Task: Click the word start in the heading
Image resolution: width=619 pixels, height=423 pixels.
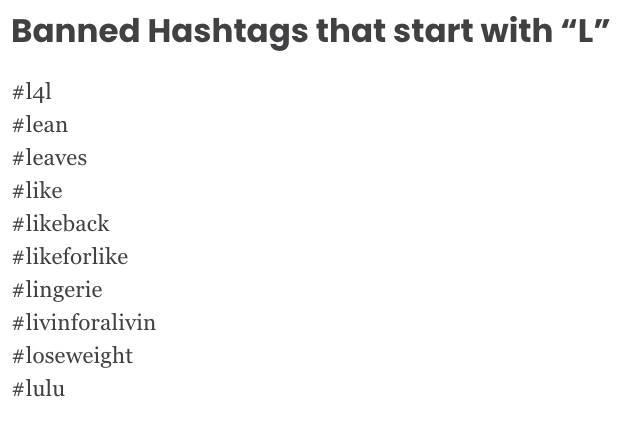Action: (x=433, y=32)
